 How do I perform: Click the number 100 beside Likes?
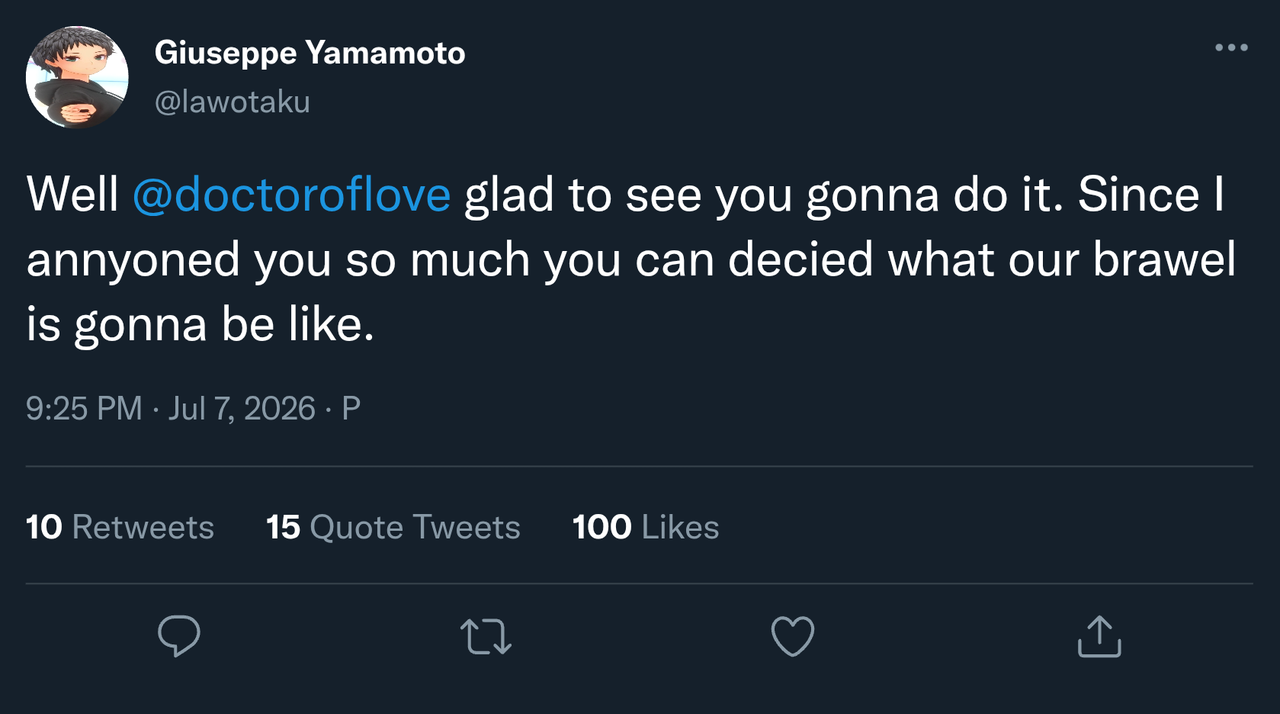click(x=602, y=527)
